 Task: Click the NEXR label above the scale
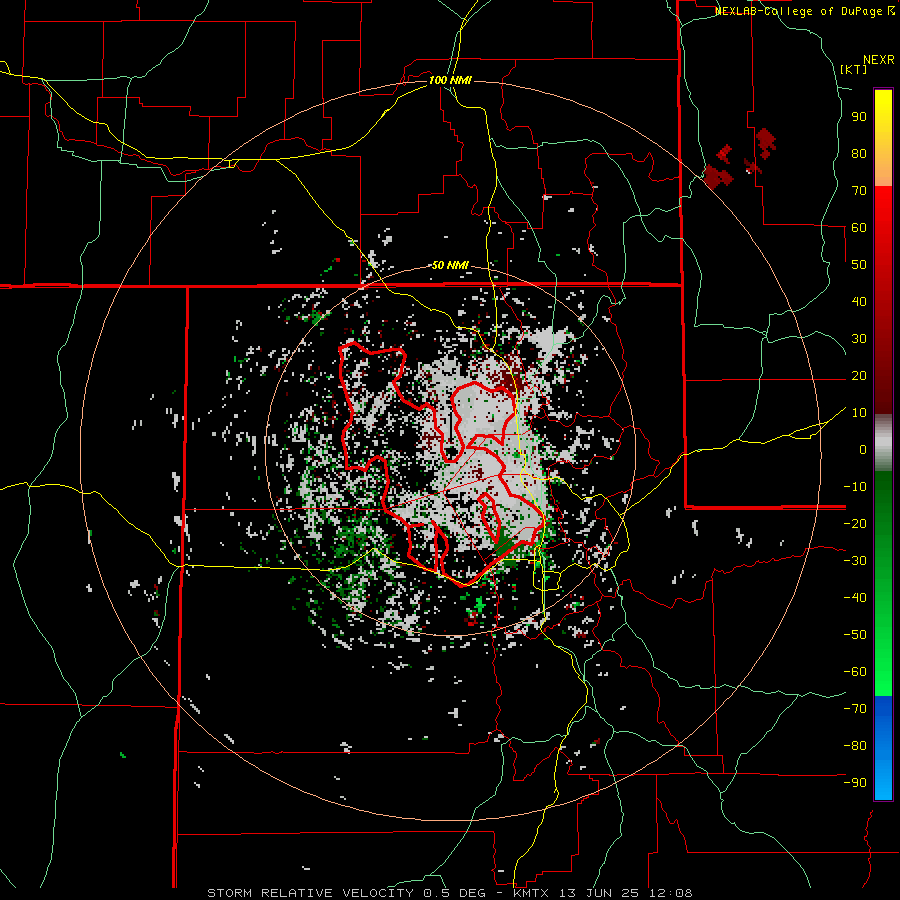pos(879,60)
